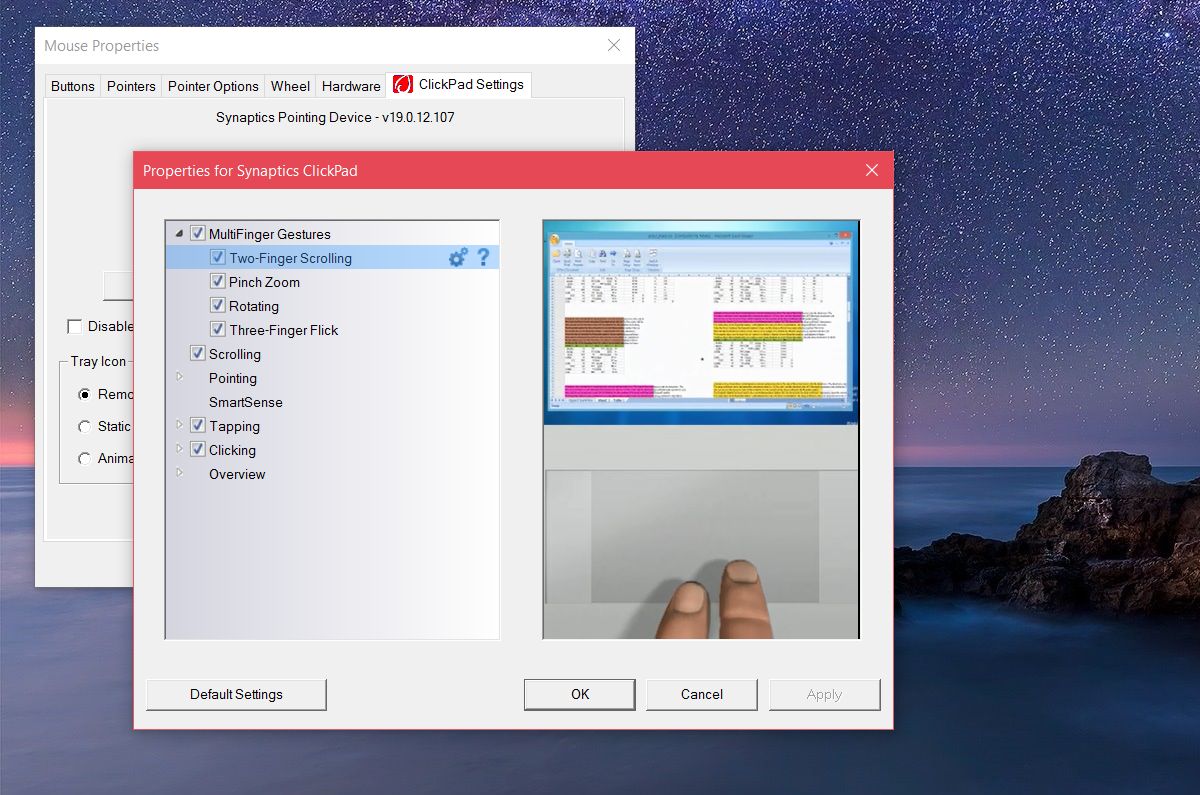Close Mouse Properties window
This screenshot has width=1200, height=795.
[x=614, y=46]
